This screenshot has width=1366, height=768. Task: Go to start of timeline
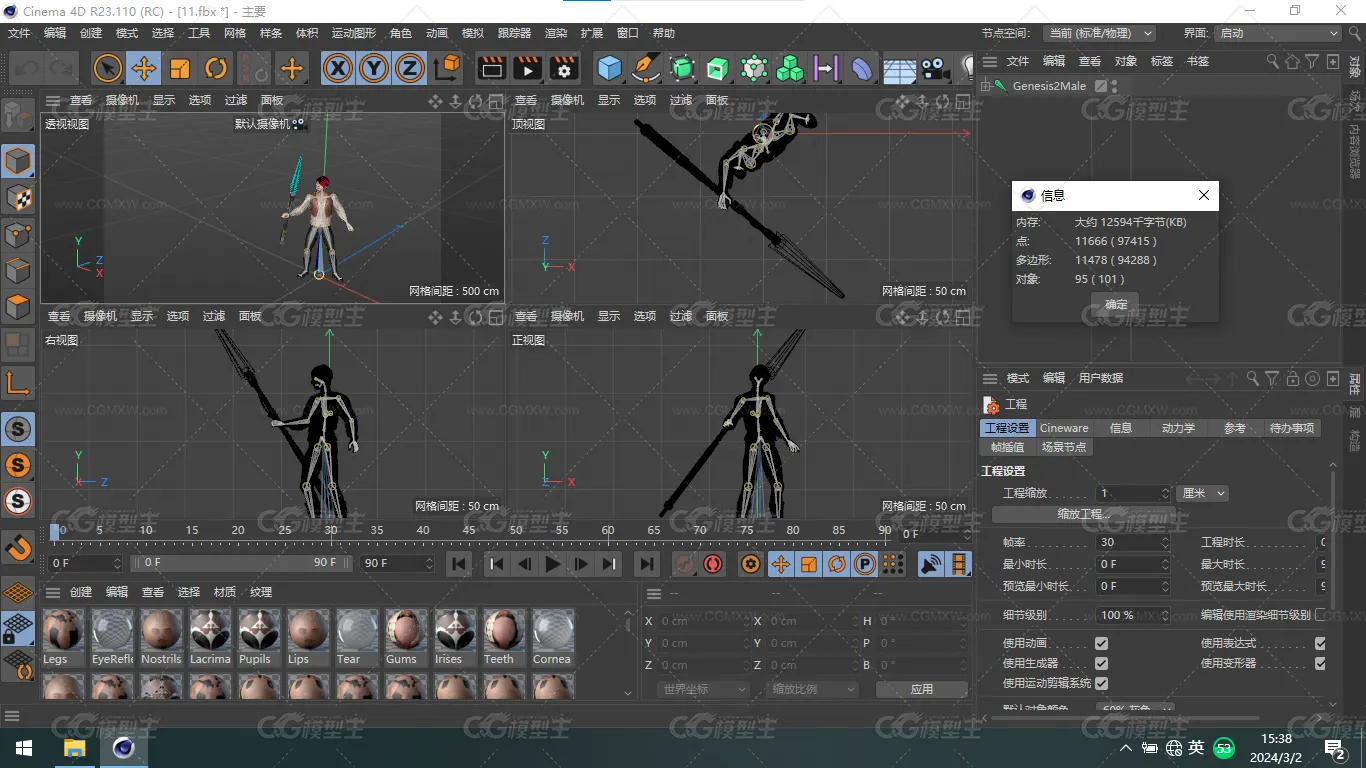pyautogui.click(x=459, y=564)
